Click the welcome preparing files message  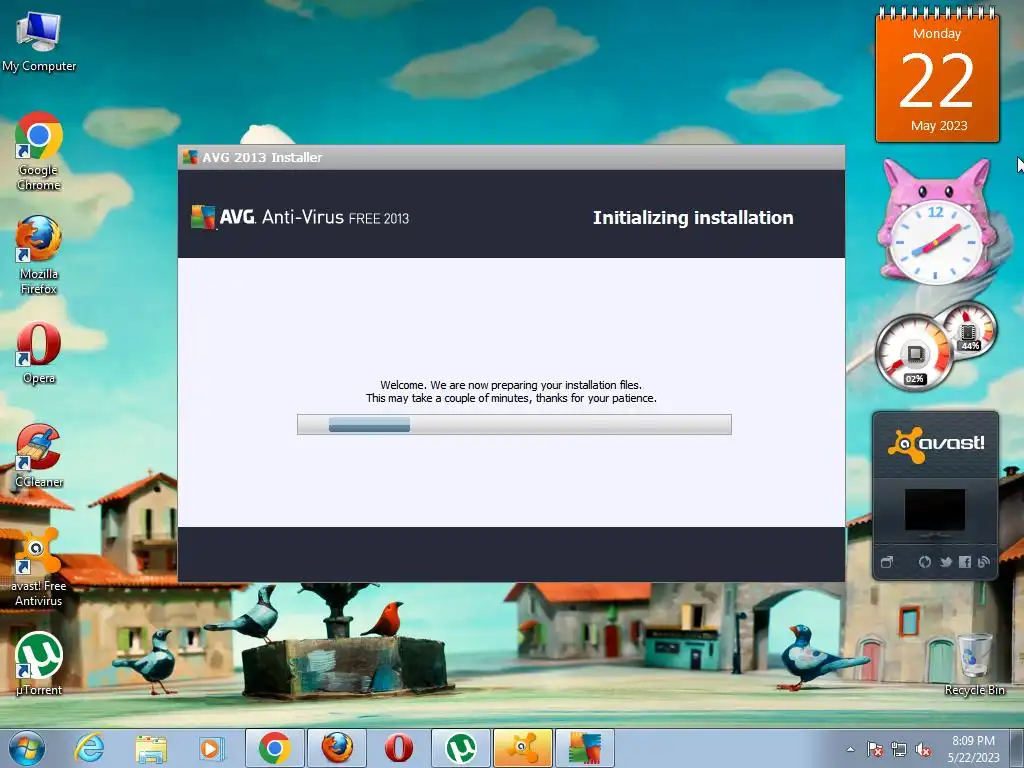pyautogui.click(x=511, y=391)
